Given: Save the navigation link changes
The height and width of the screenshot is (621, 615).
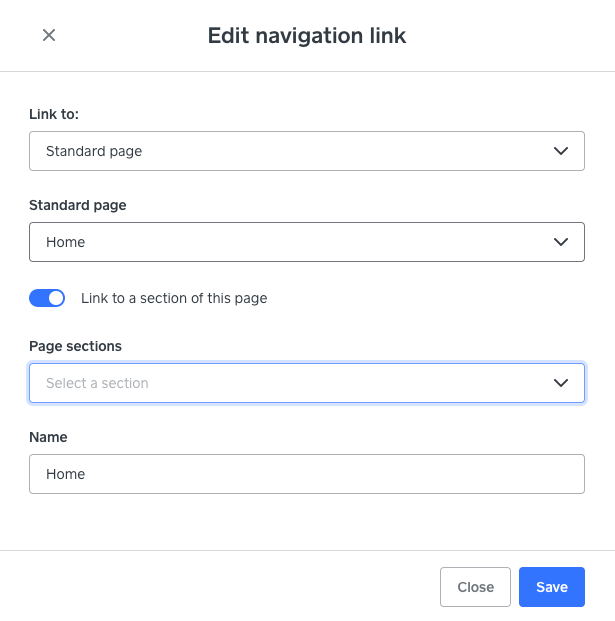Looking at the screenshot, I should pos(551,587).
